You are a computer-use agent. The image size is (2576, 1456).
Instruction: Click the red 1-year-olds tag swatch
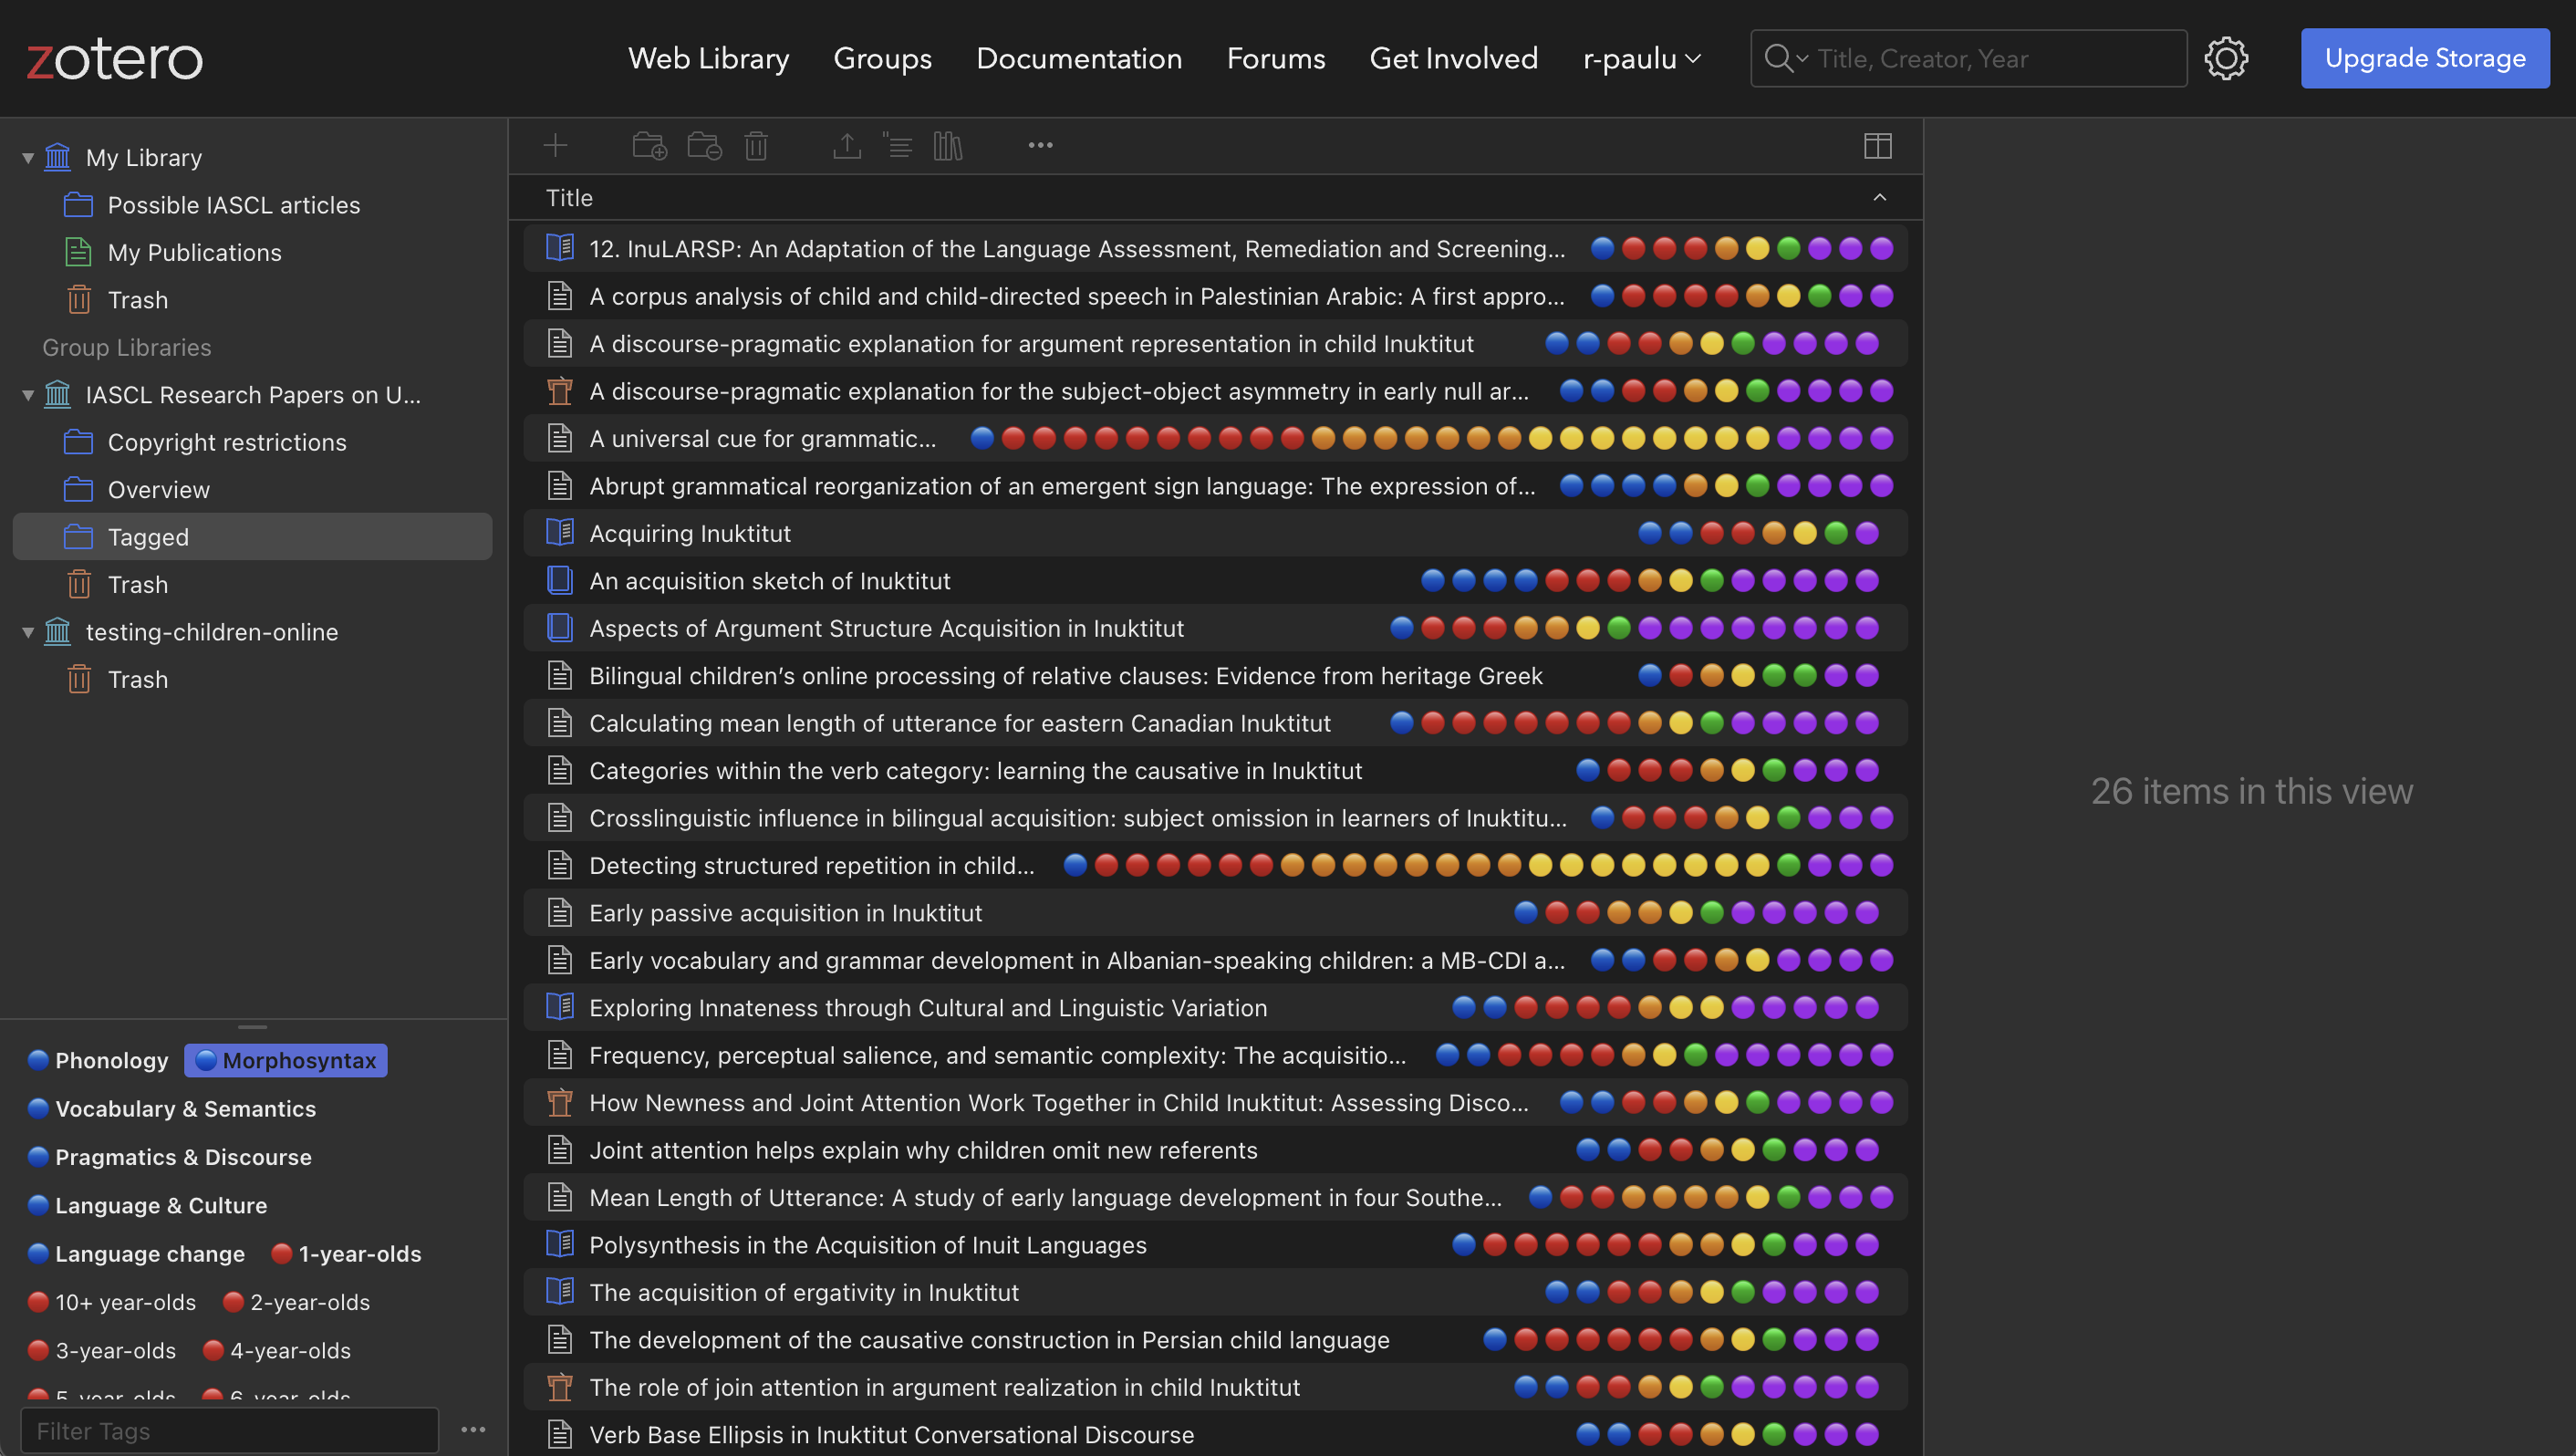[282, 1253]
